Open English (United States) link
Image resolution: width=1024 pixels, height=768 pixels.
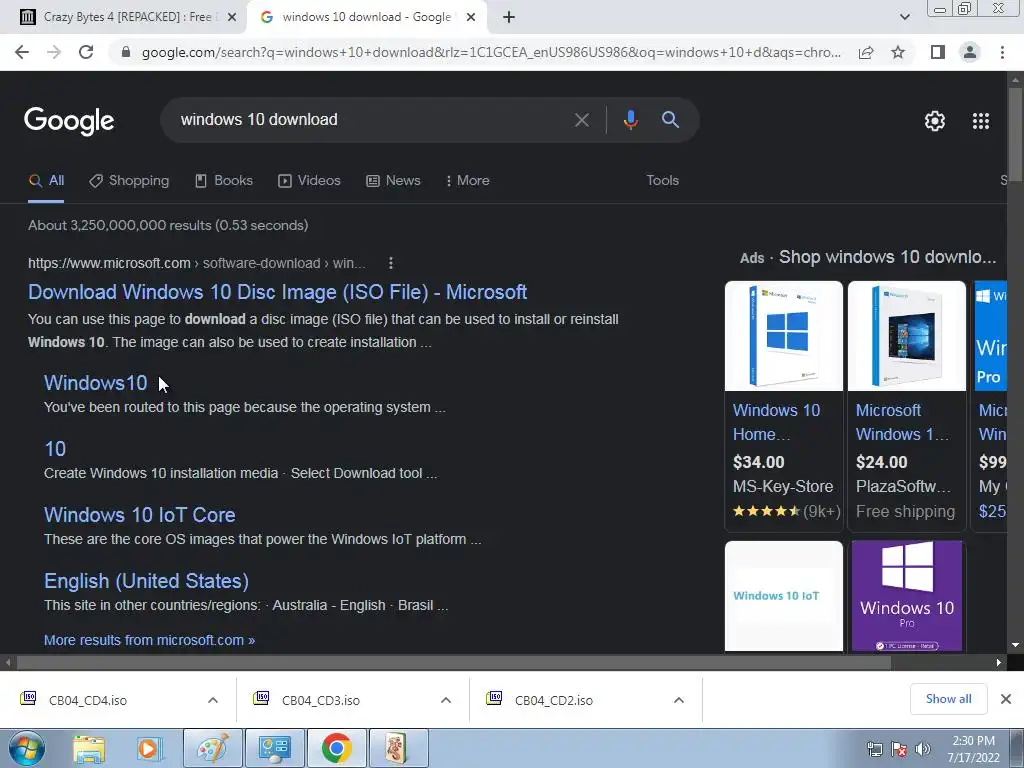(x=146, y=581)
